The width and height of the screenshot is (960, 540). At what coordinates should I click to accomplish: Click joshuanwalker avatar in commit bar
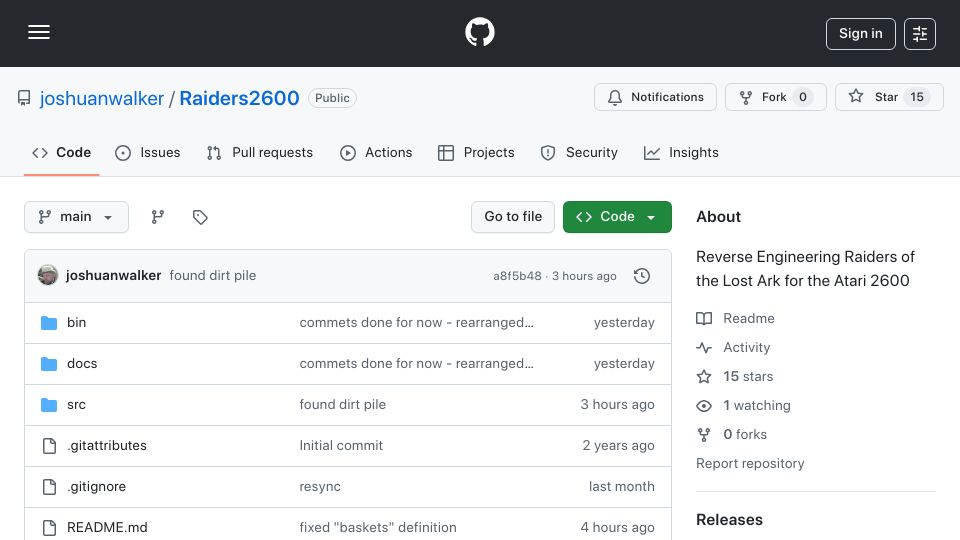pyautogui.click(x=48, y=276)
